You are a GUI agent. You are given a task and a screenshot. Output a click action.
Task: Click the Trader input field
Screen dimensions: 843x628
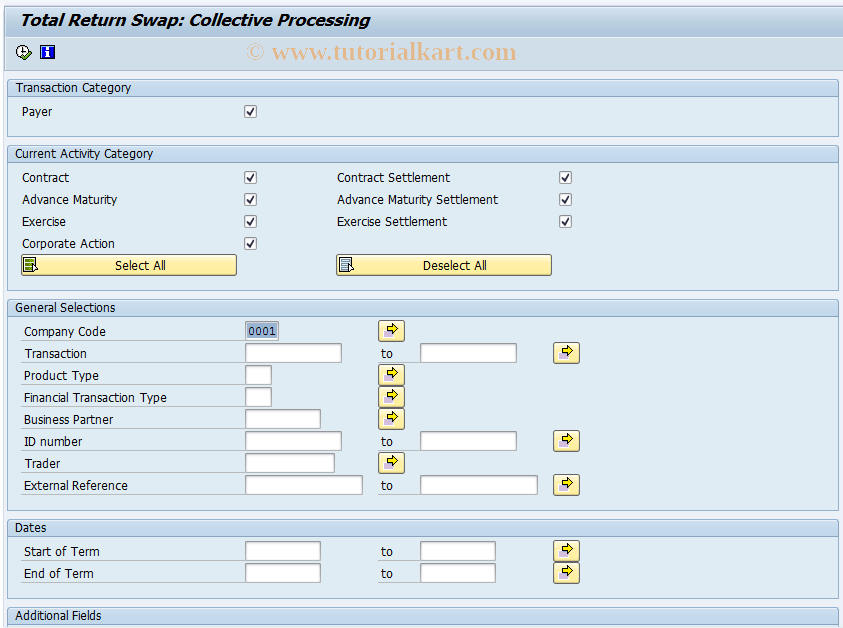[289, 462]
